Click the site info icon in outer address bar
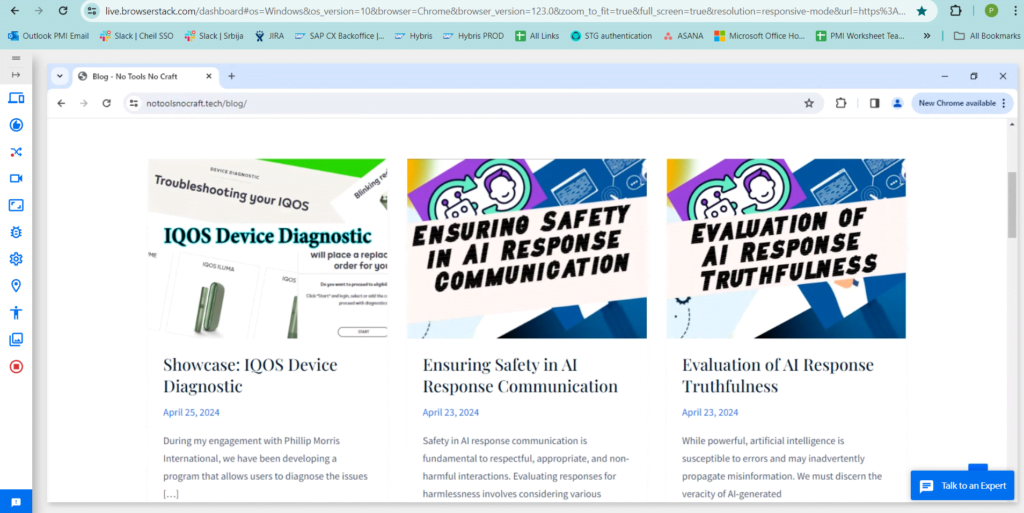The image size is (1024, 513). click(x=92, y=11)
